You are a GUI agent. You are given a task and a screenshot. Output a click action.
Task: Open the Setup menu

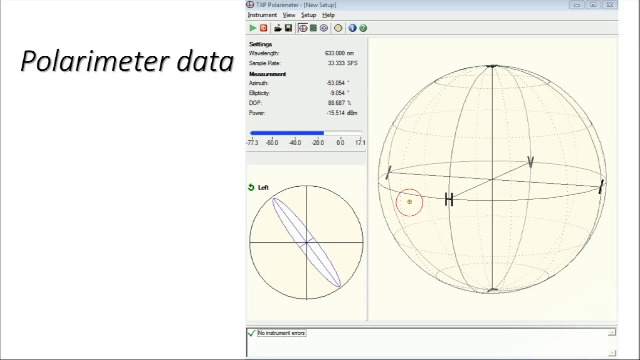309,15
